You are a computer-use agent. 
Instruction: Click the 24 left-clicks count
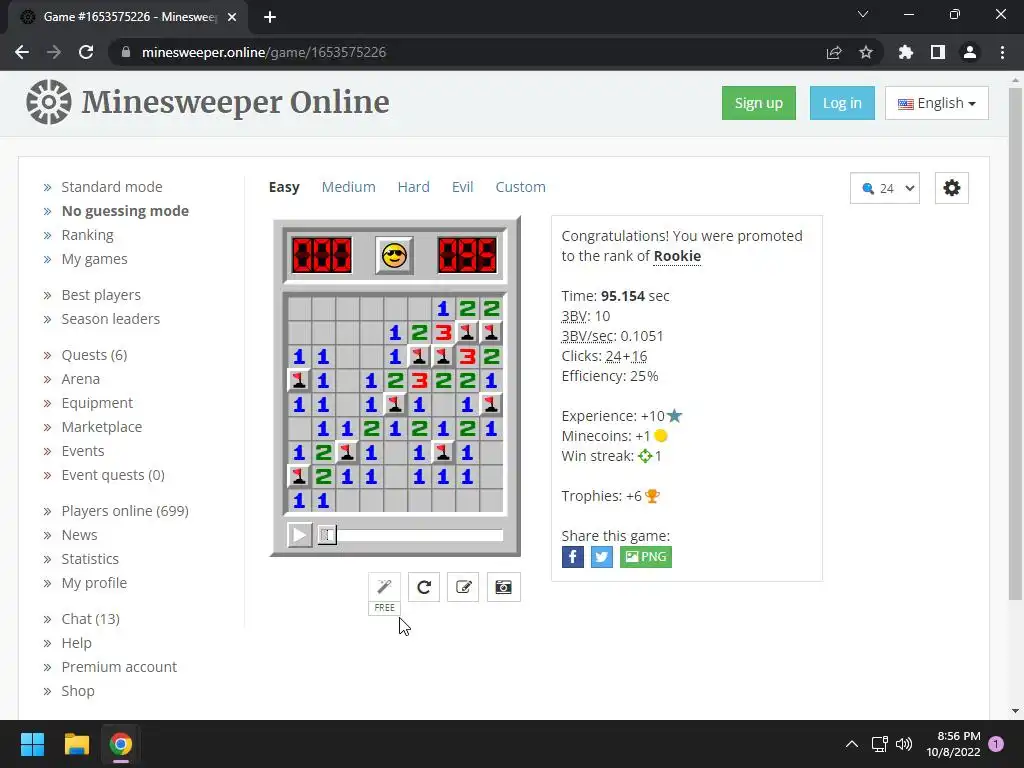click(x=613, y=357)
